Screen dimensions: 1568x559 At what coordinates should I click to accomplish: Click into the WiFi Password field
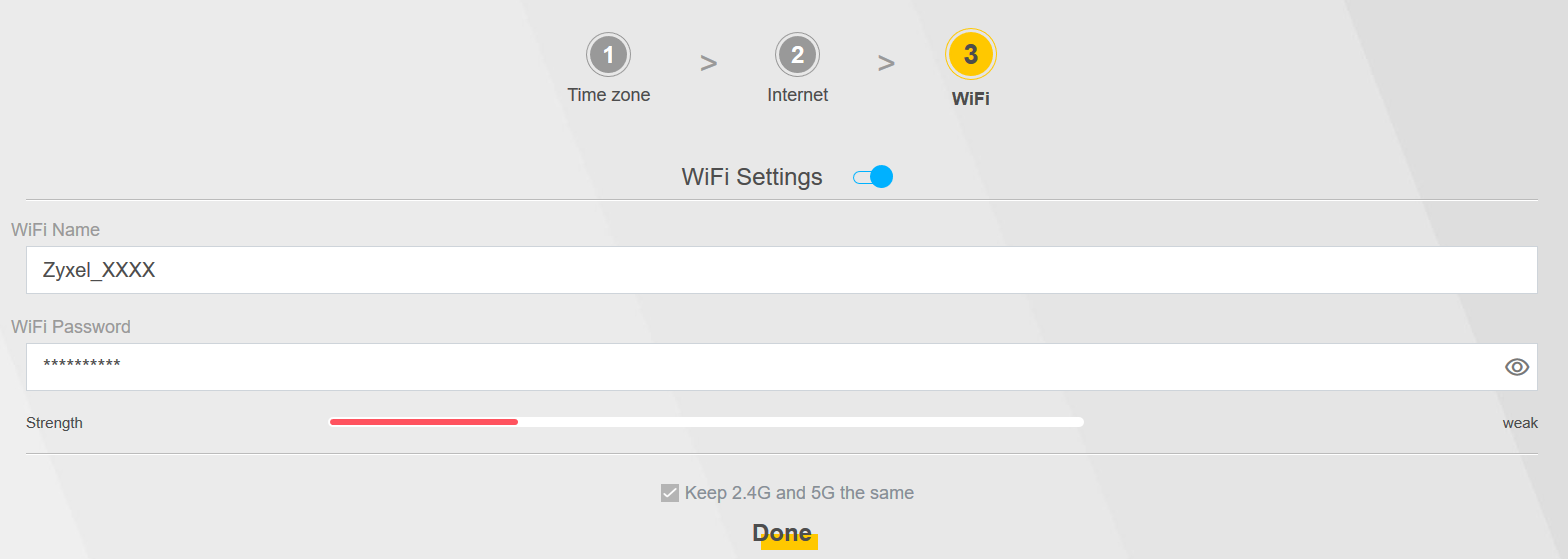pos(760,367)
